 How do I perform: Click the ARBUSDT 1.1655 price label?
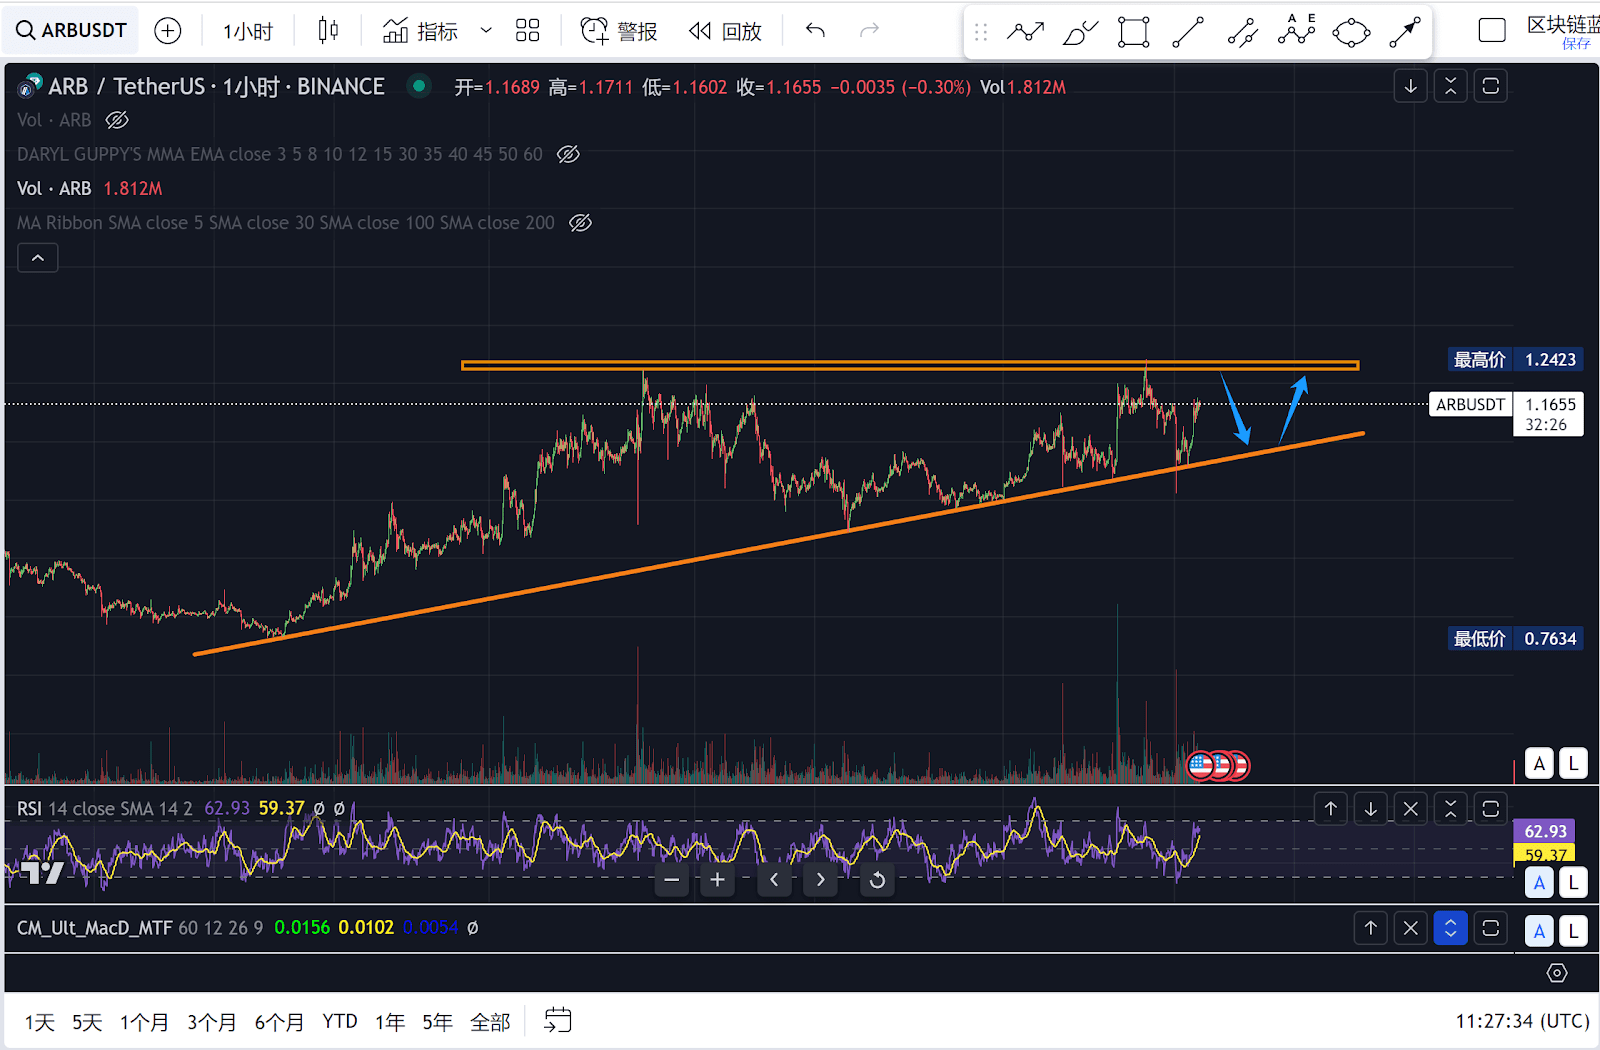point(1506,414)
